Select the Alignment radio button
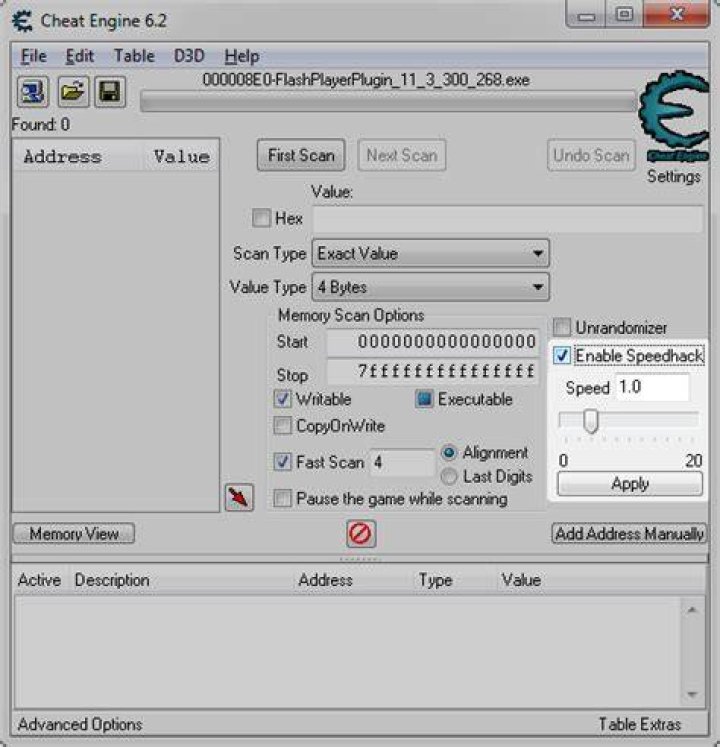Image resolution: width=720 pixels, height=747 pixels. [449, 453]
